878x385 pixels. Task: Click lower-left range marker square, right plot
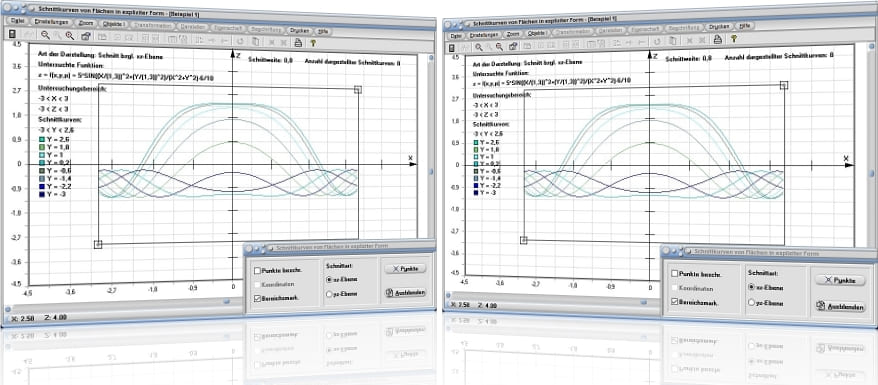coord(524,240)
